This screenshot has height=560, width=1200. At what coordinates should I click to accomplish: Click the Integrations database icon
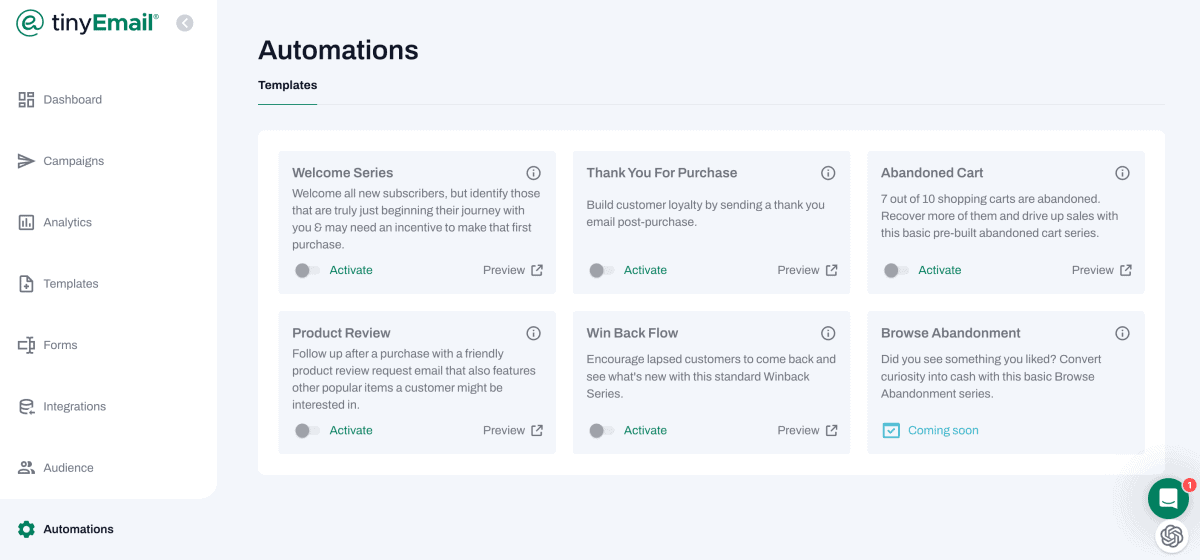(x=27, y=407)
